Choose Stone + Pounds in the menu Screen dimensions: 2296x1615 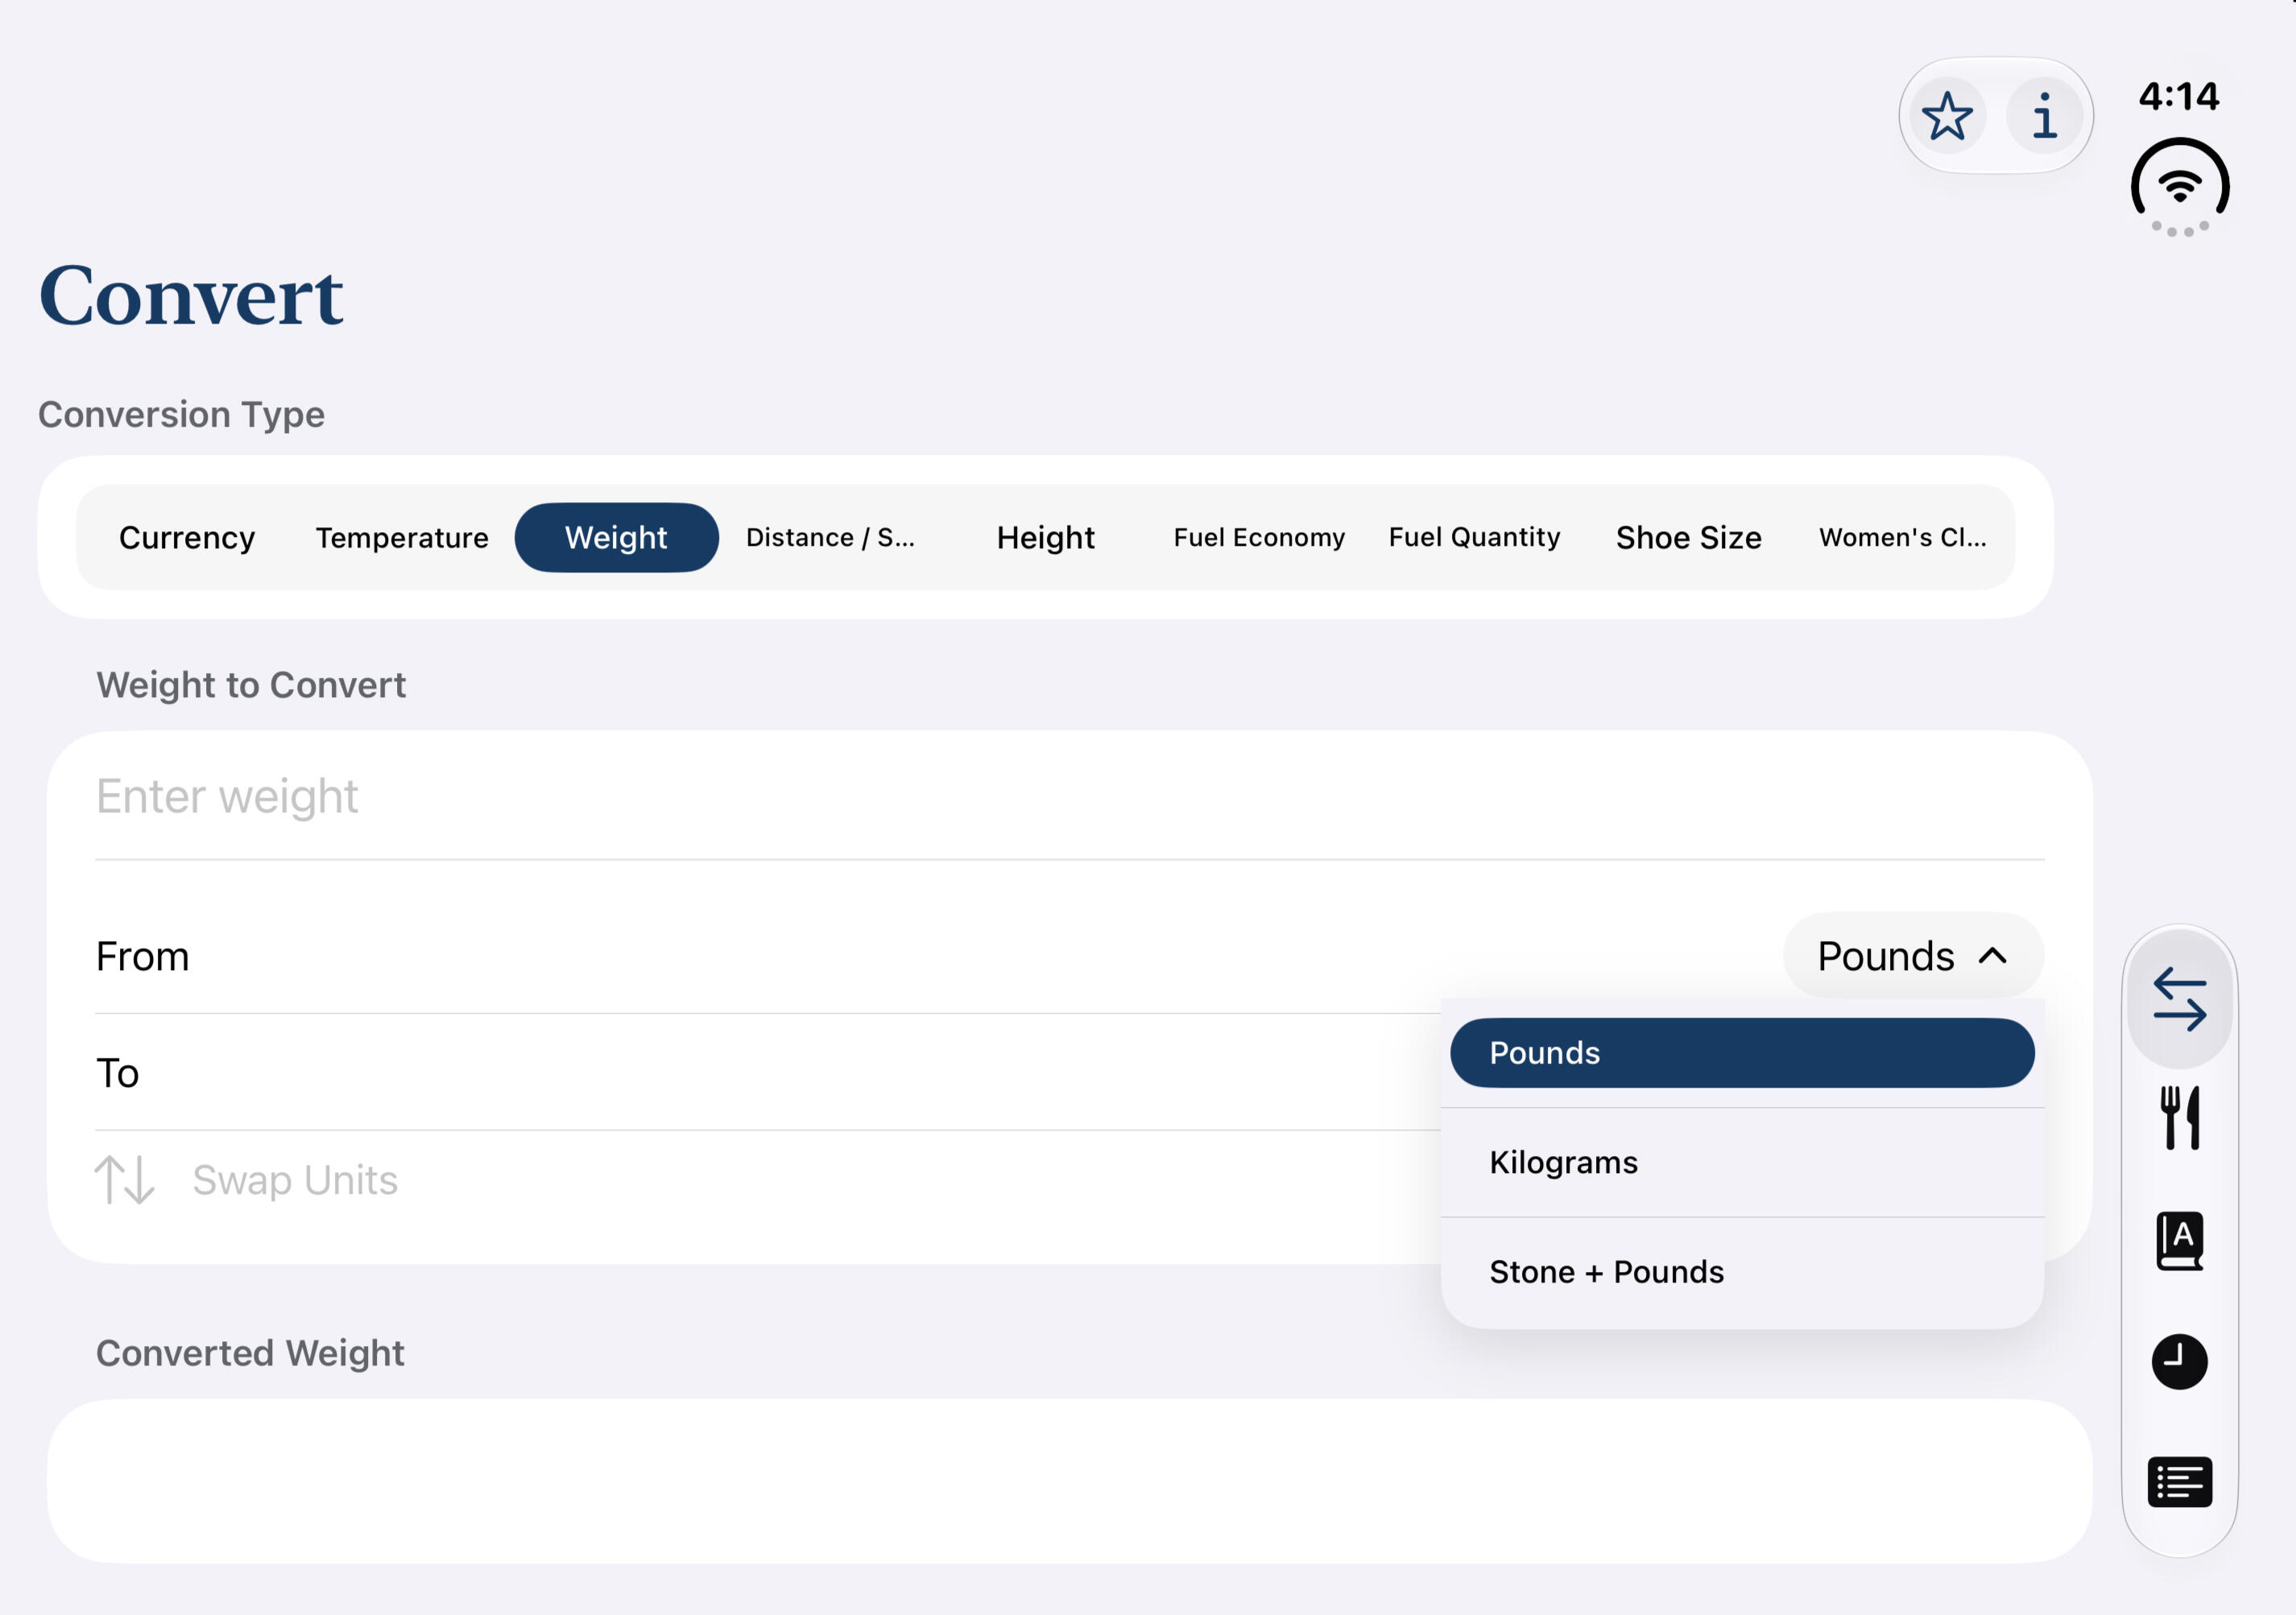[1742, 1272]
